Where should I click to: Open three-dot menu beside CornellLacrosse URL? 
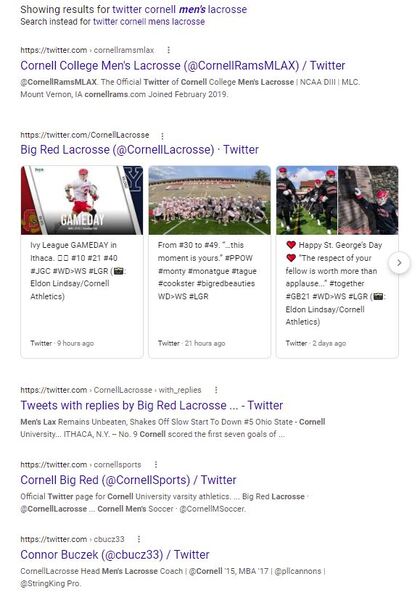pyautogui.click(x=162, y=136)
